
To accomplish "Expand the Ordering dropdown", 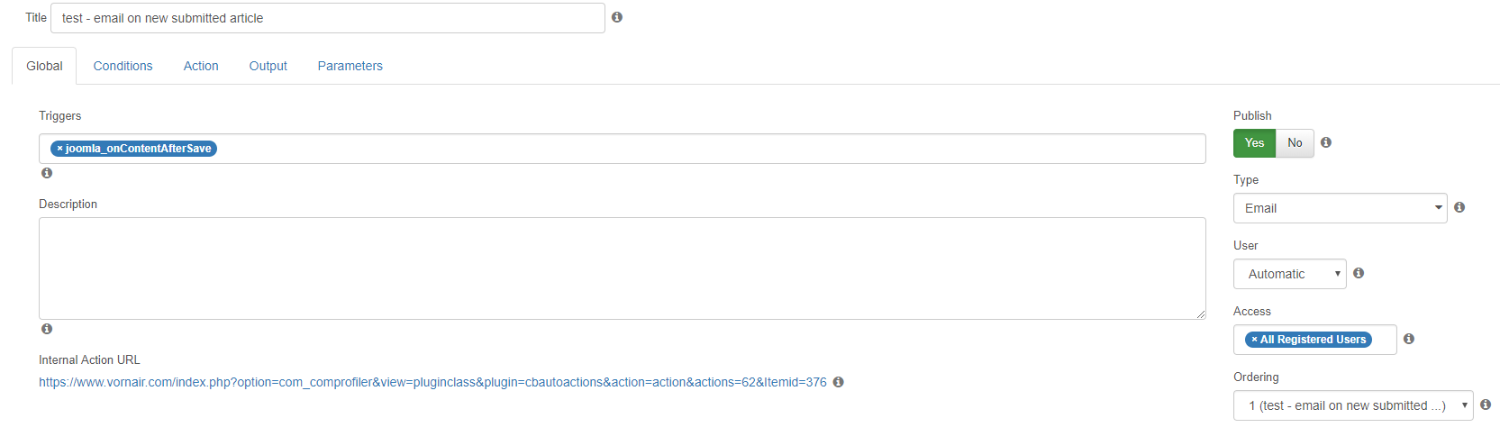I will 1353,405.
